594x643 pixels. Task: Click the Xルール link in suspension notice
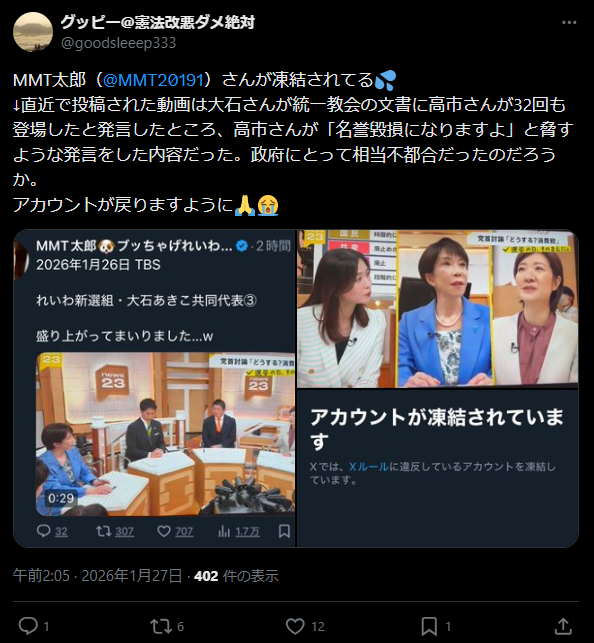point(368,467)
